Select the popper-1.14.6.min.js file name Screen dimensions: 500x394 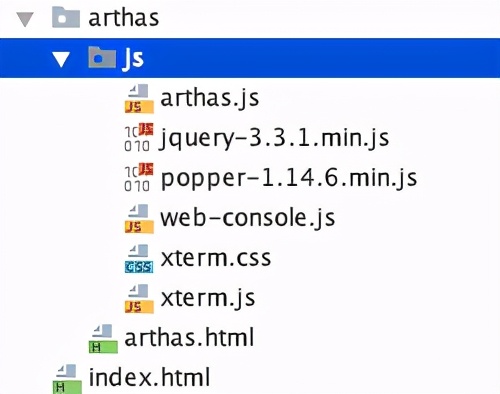(x=289, y=178)
